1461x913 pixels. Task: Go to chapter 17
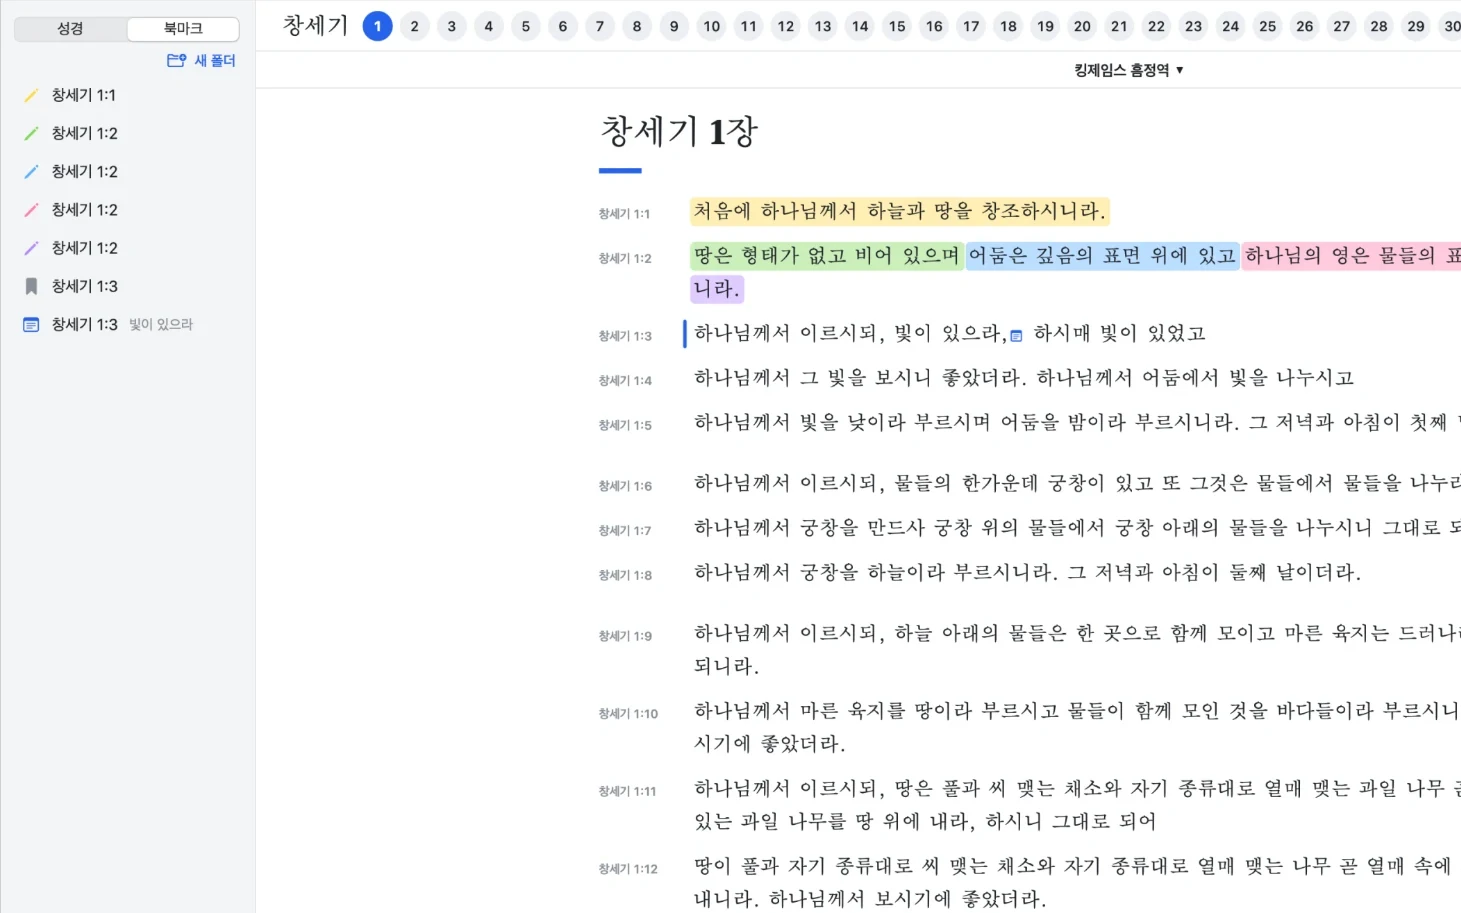(x=971, y=26)
